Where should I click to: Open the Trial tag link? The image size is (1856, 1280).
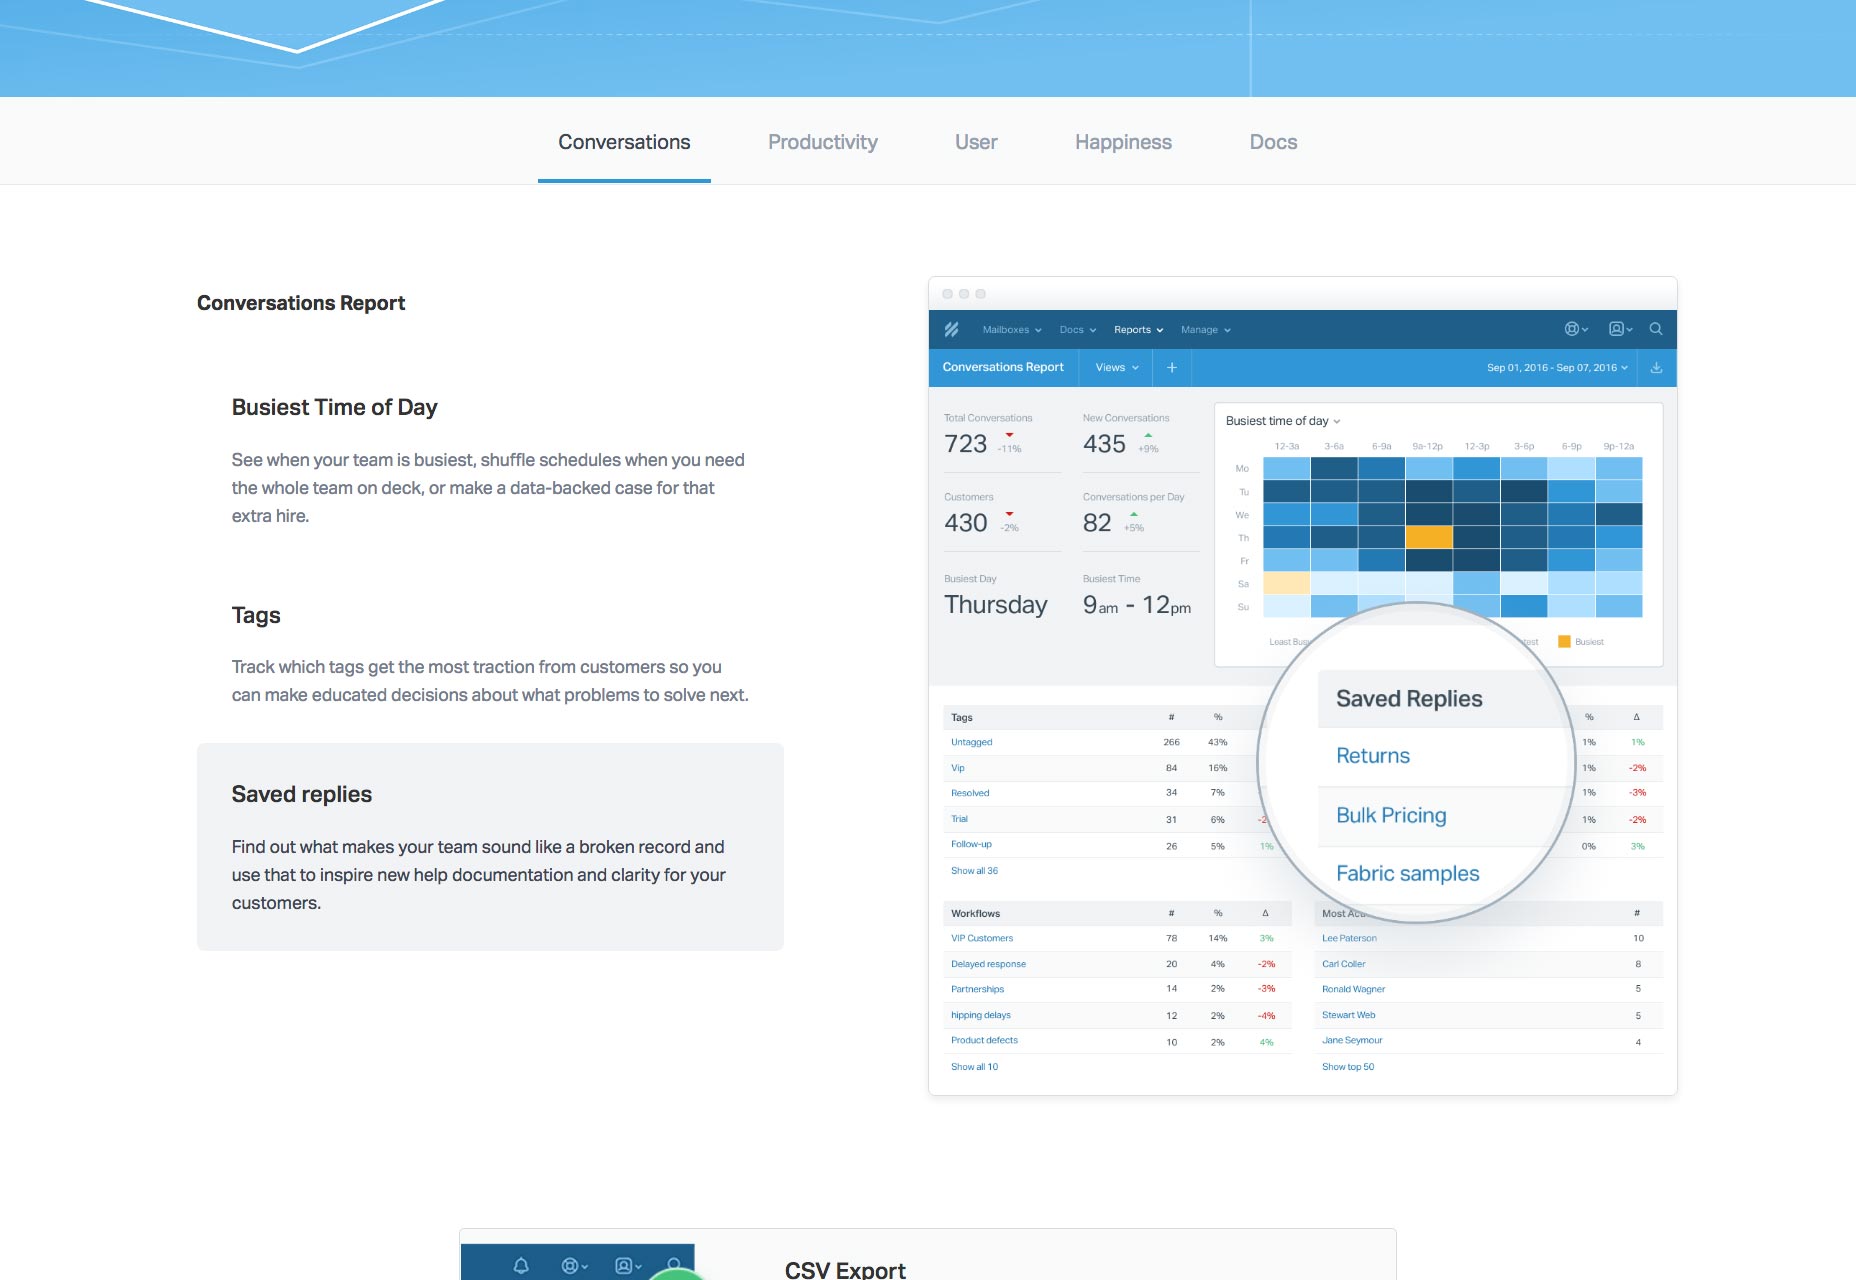[x=959, y=819]
